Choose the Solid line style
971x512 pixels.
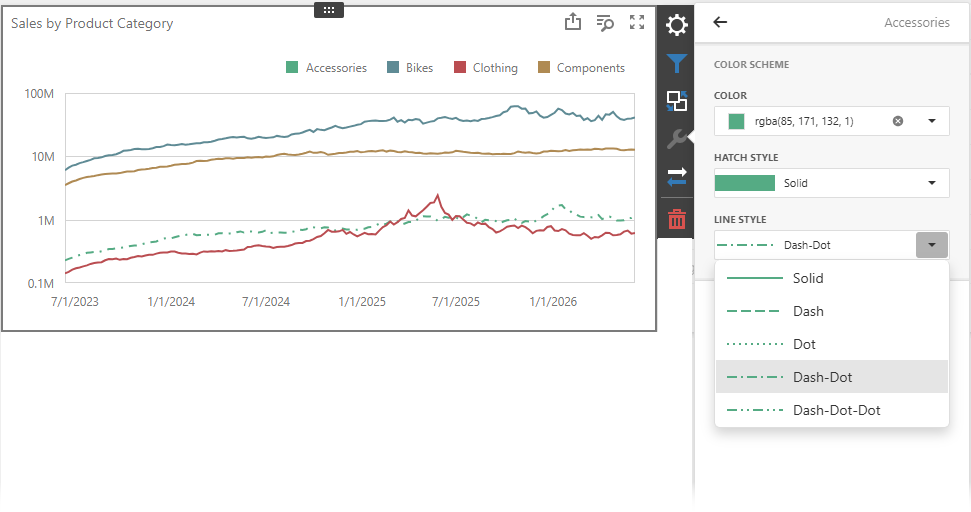pyautogui.click(x=831, y=278)
